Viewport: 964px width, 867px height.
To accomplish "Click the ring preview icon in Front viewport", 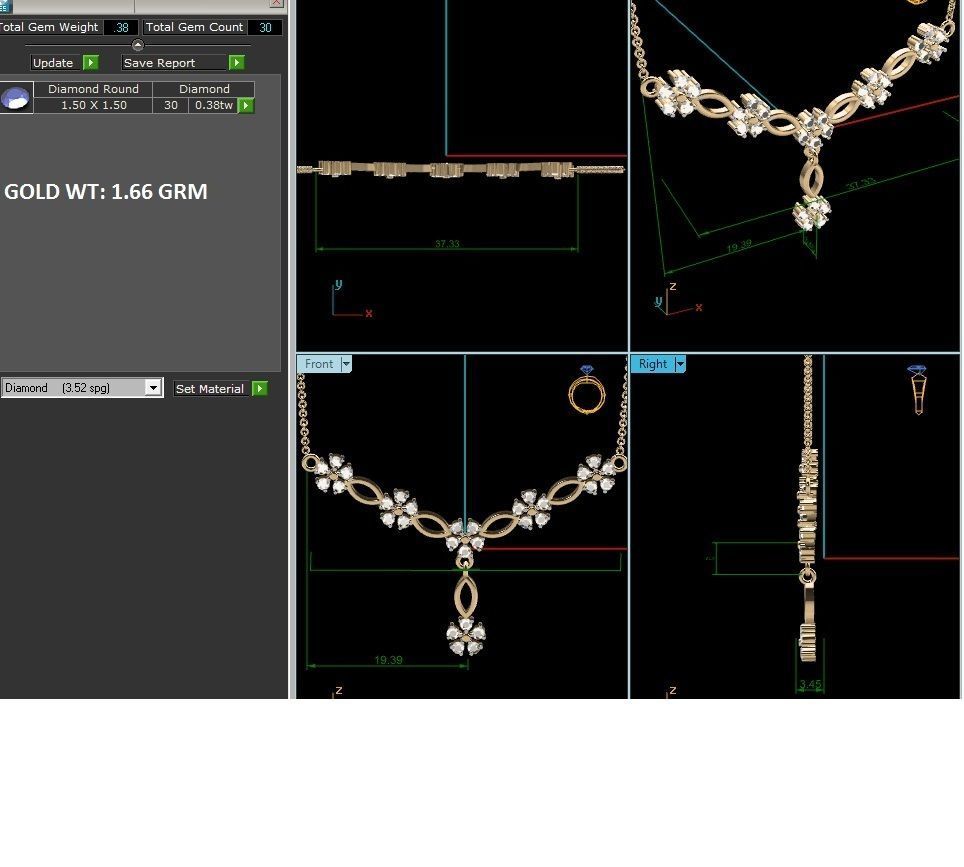I will (587, 395).
